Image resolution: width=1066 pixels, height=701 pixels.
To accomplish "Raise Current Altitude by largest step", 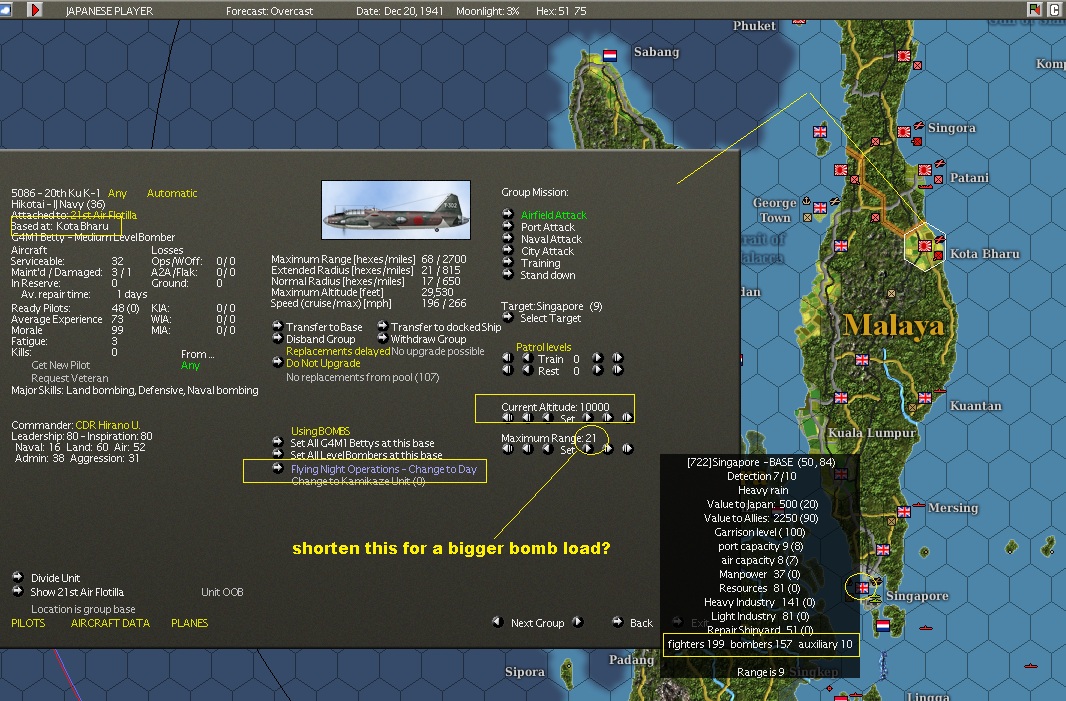I will coord(627,417).
